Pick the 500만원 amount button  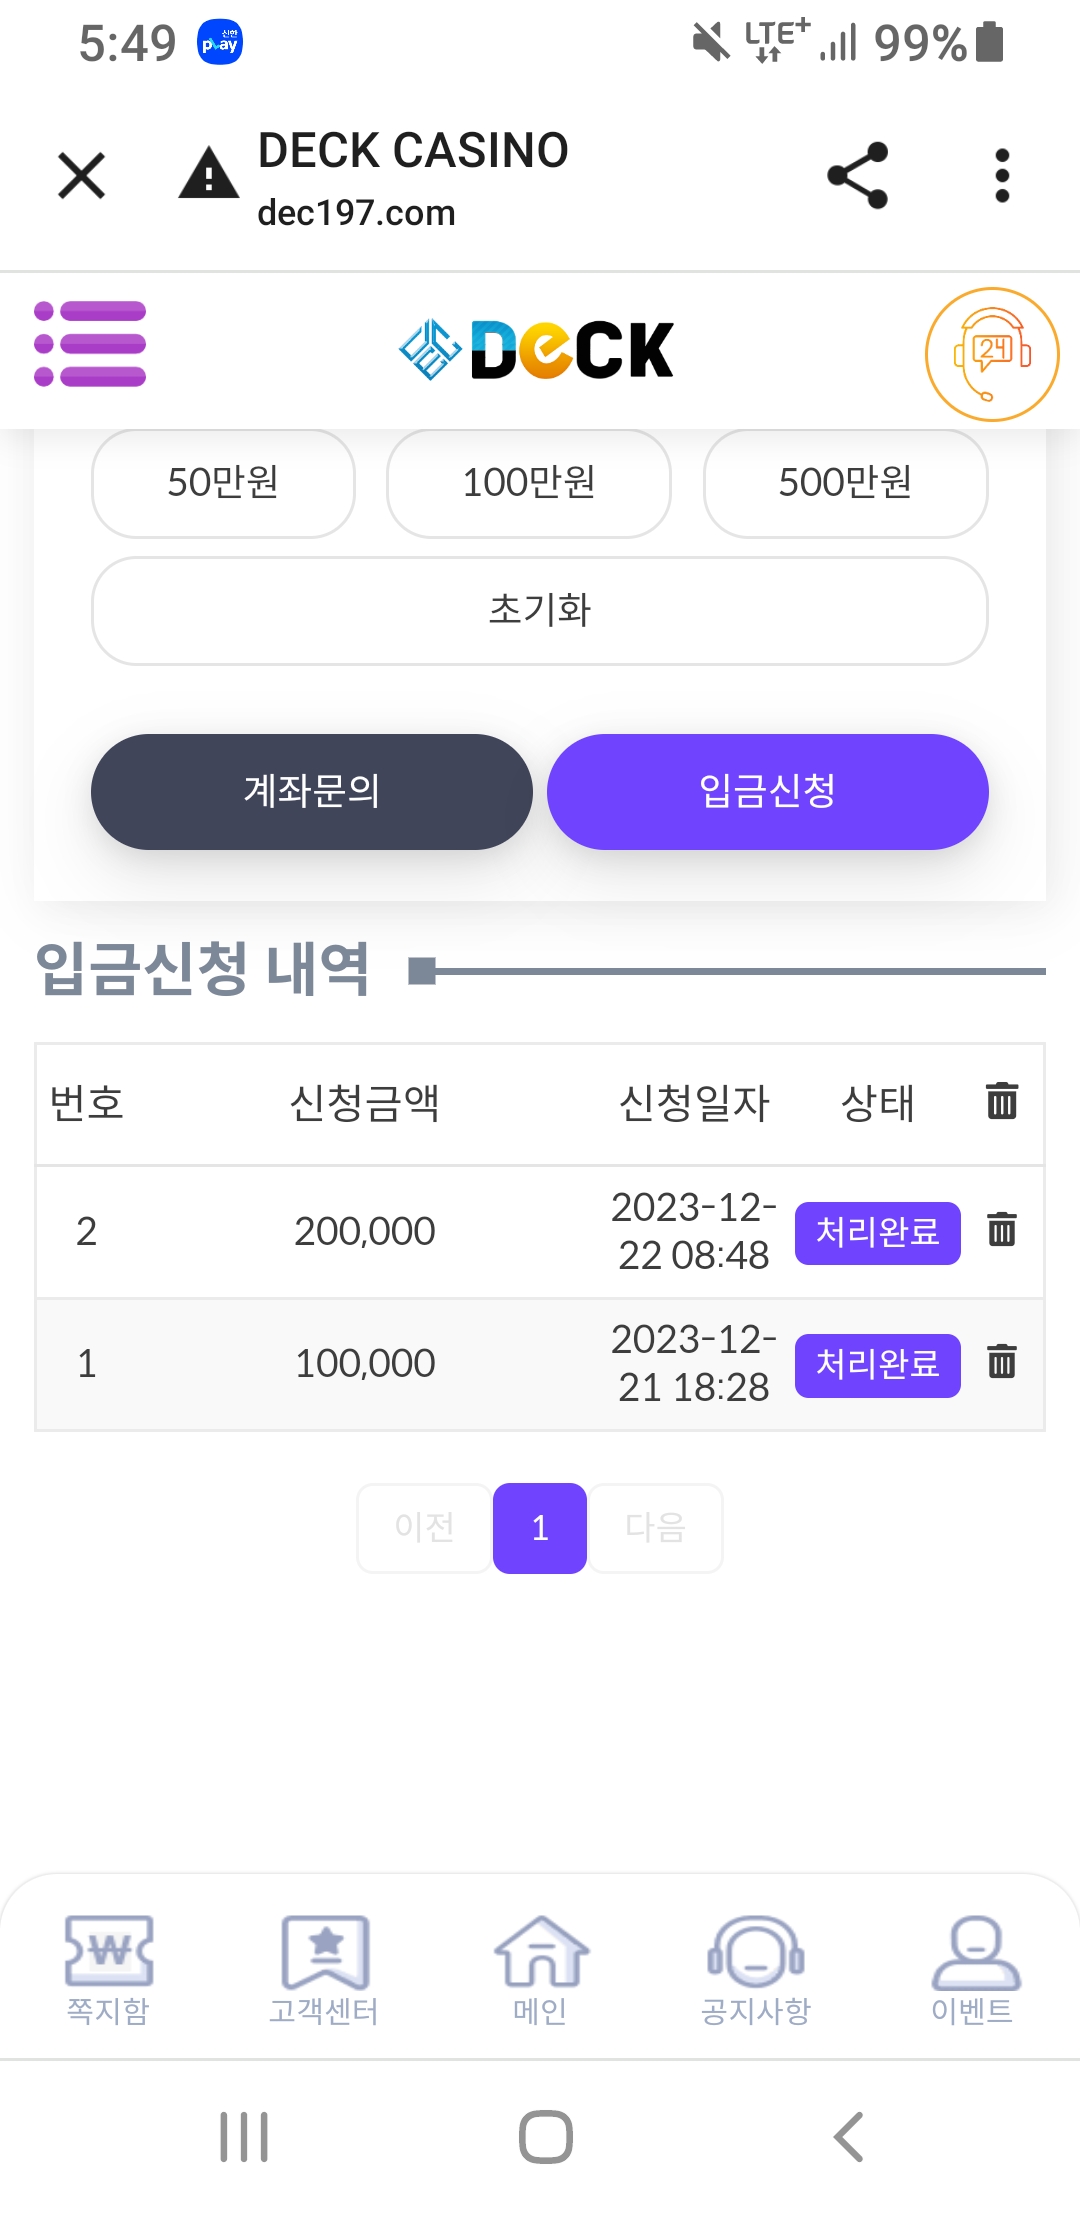(845, 483)
